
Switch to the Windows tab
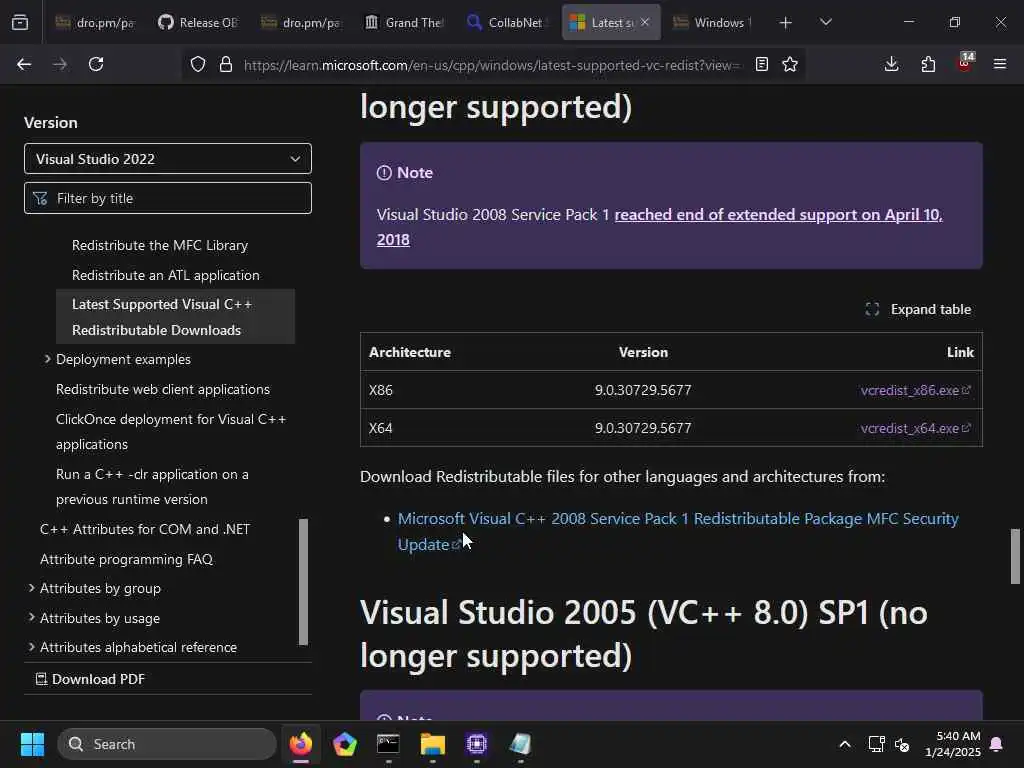pyautogui.click(x=713, y=23)
